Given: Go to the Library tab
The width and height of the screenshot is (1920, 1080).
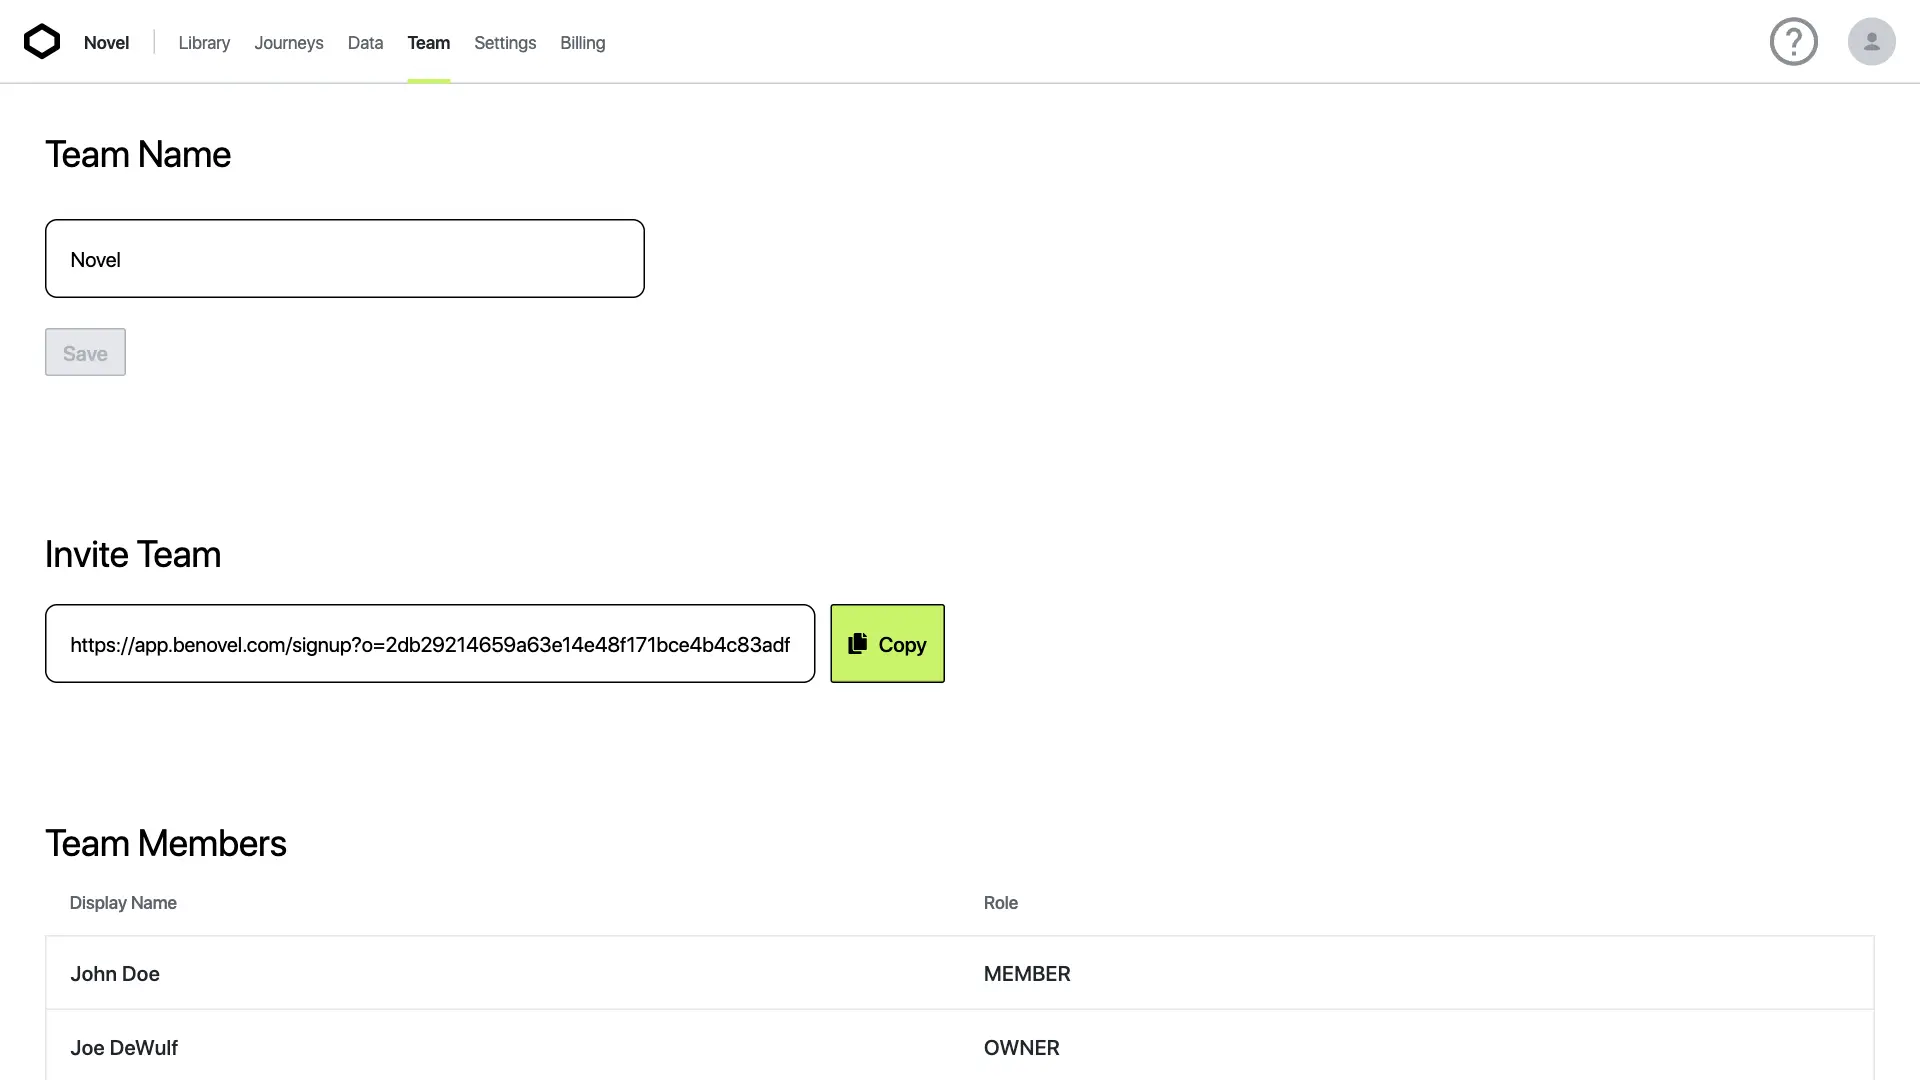Looking at the screenshot, I should pos(204,43).
